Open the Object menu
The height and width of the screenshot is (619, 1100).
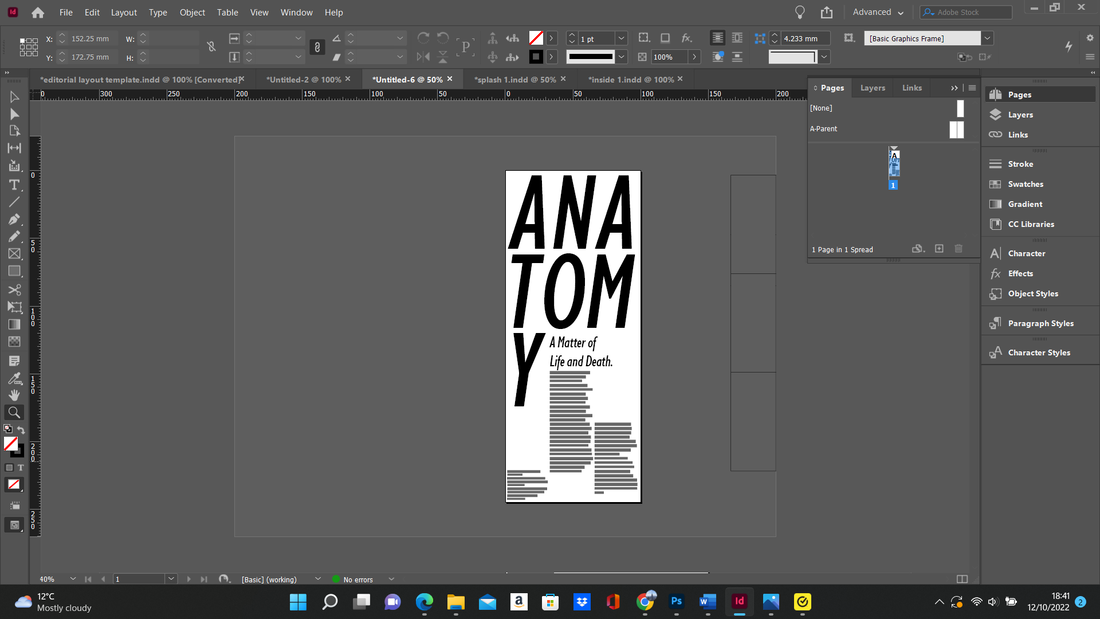coord(192,12)
